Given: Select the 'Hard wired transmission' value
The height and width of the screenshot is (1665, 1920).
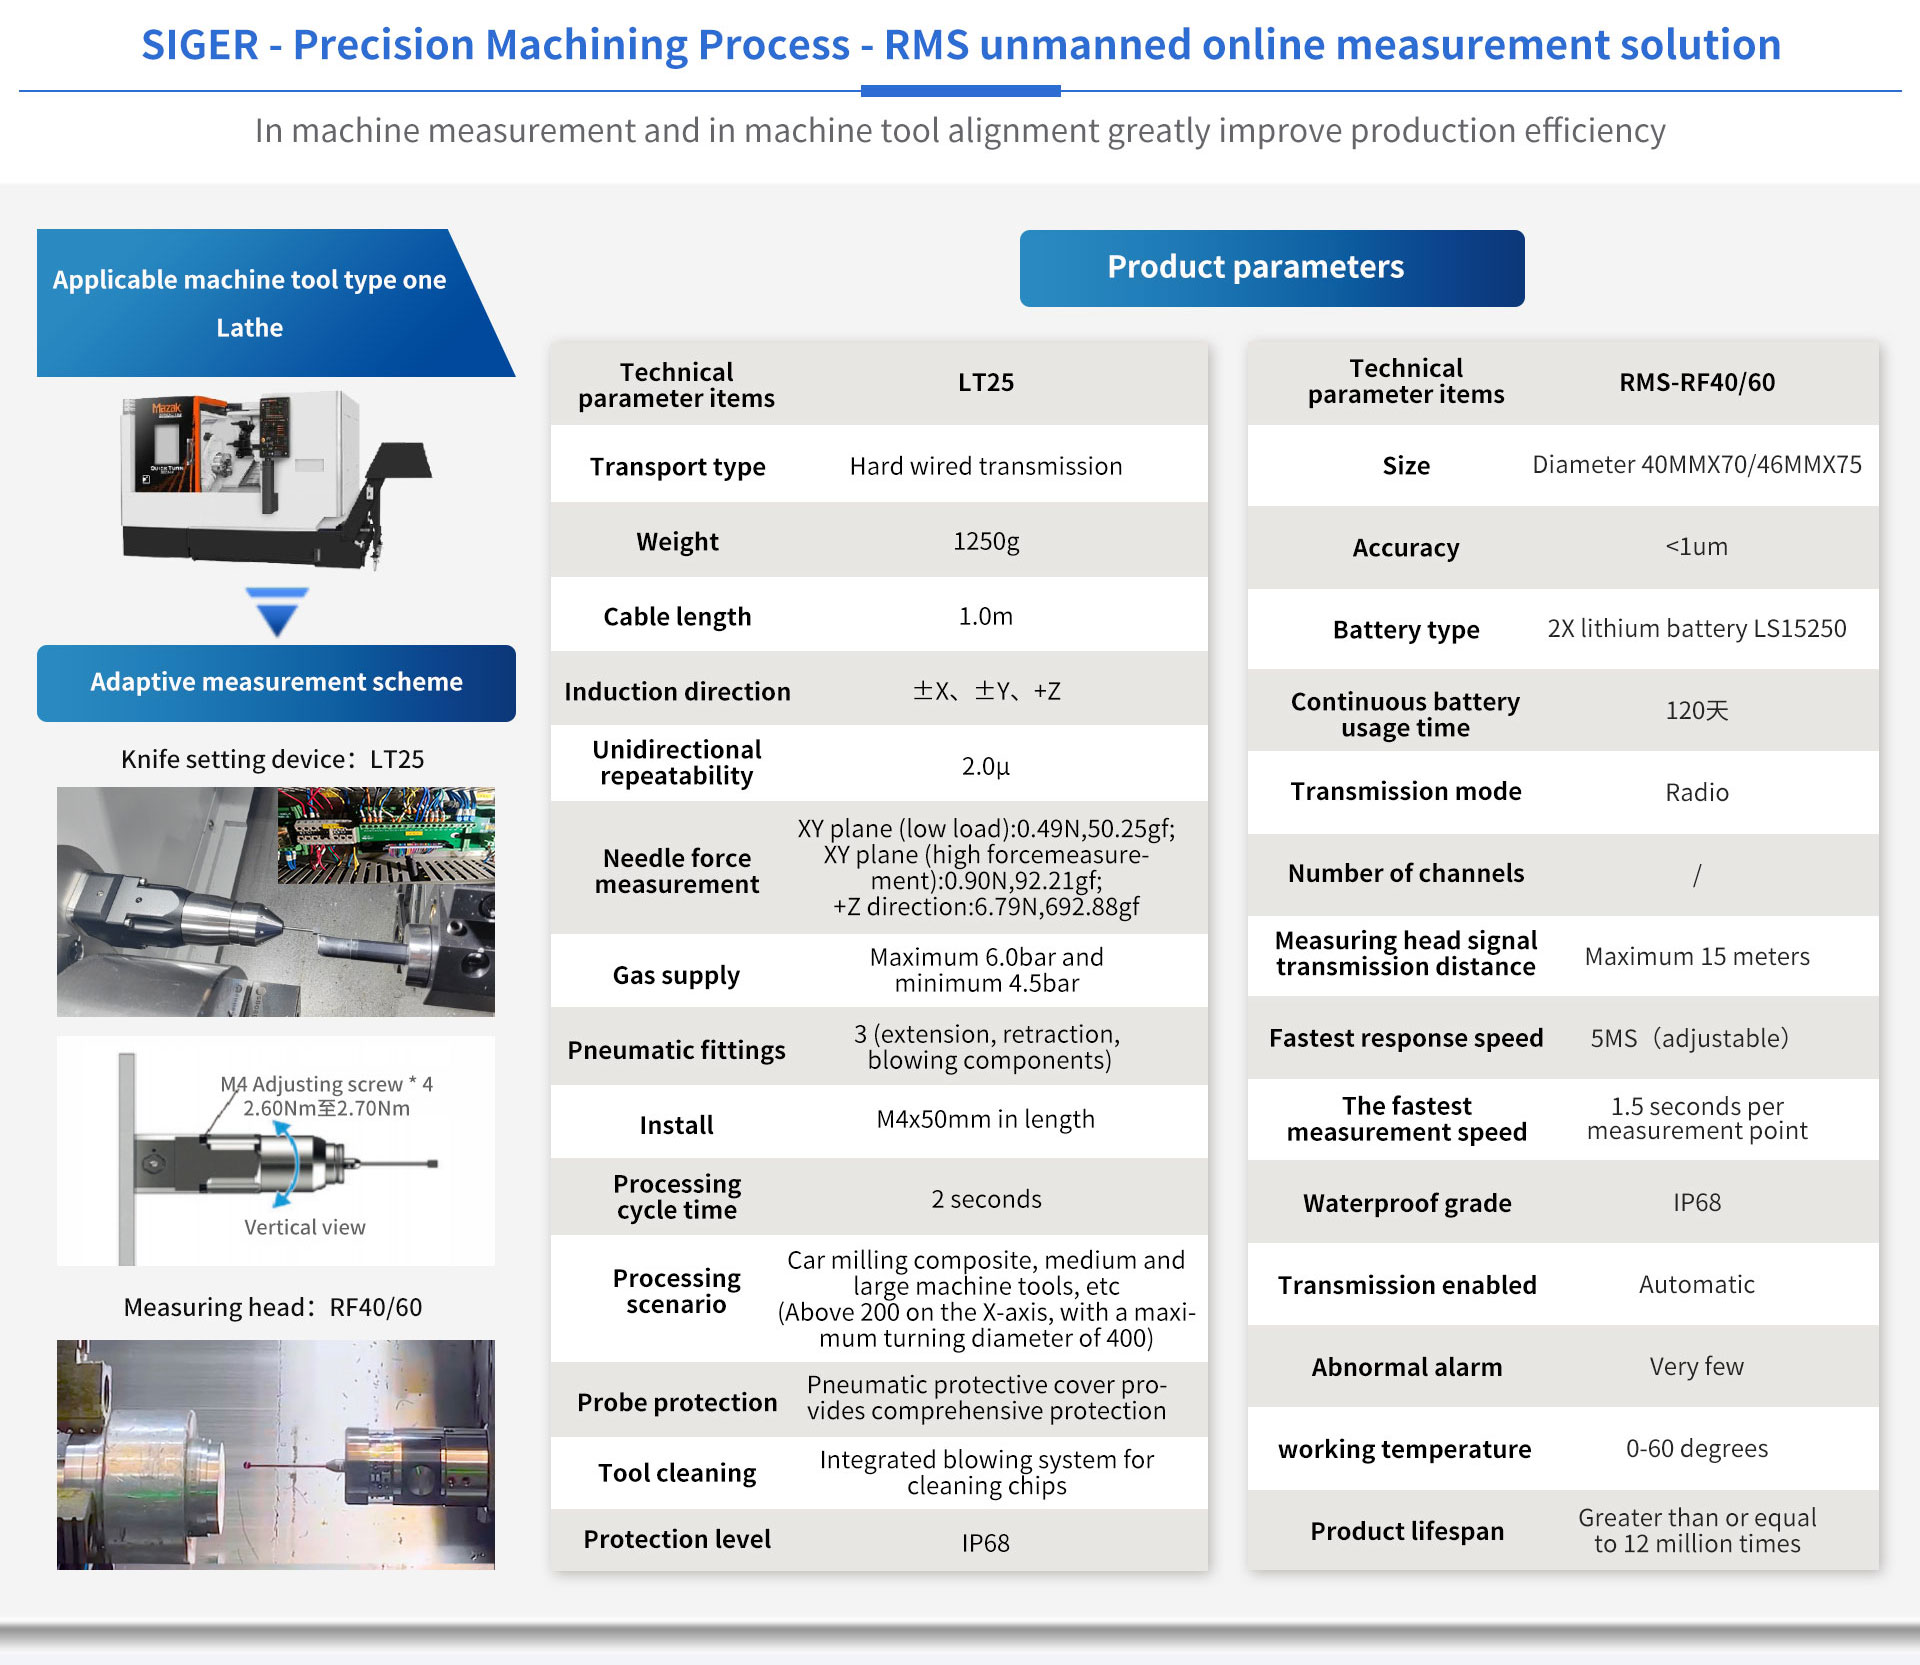Looking at the screenshot, I should click(x=986, y=466).
